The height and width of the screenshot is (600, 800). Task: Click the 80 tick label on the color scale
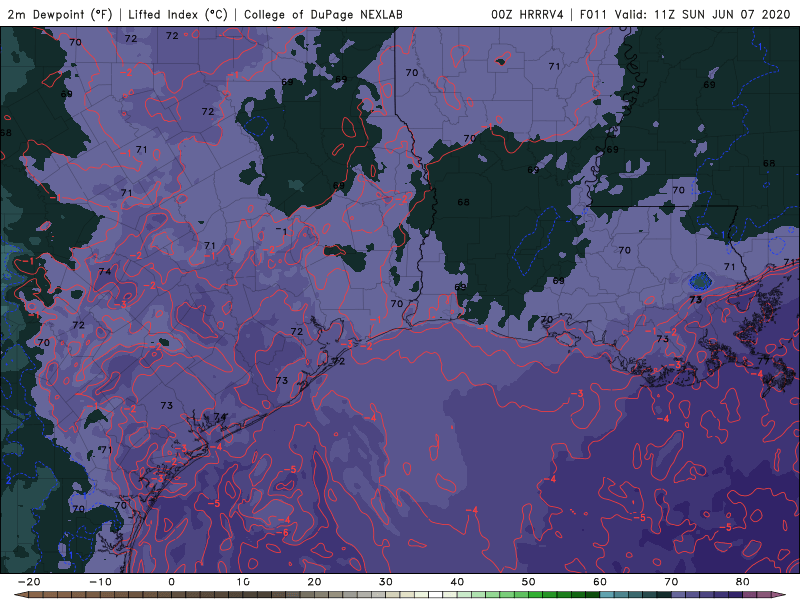(743, 582)
